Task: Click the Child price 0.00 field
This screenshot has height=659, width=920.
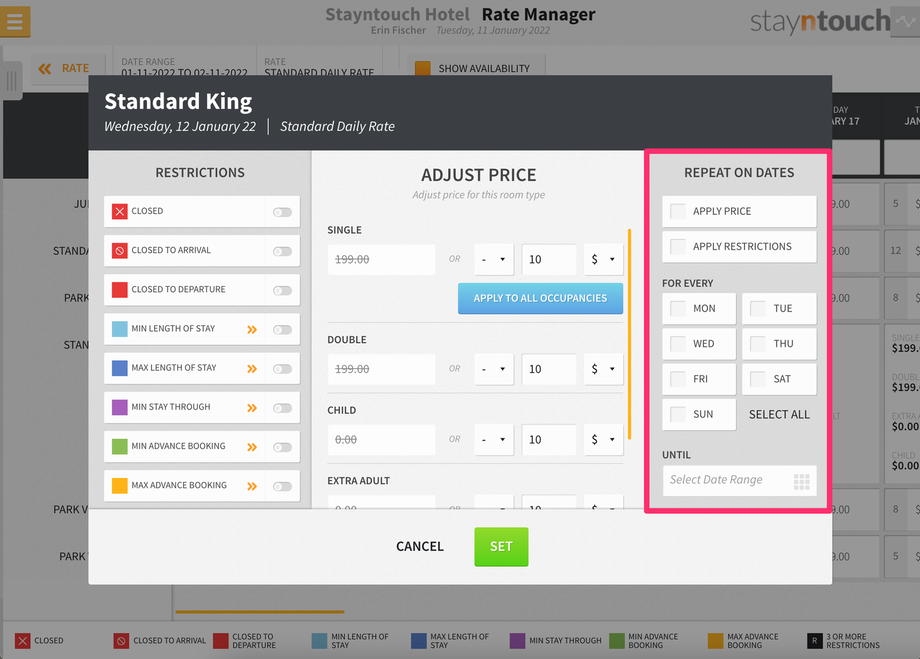Action: tap(381, 440)
